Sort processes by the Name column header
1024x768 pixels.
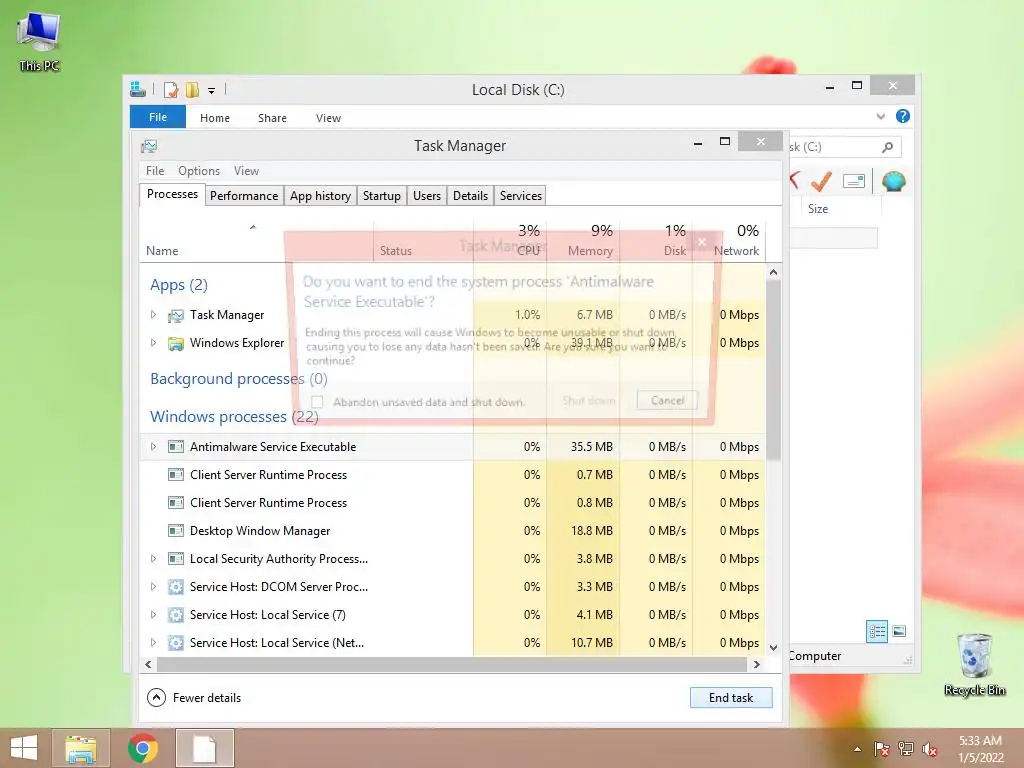pyautogui.click(x=256, y=240)
